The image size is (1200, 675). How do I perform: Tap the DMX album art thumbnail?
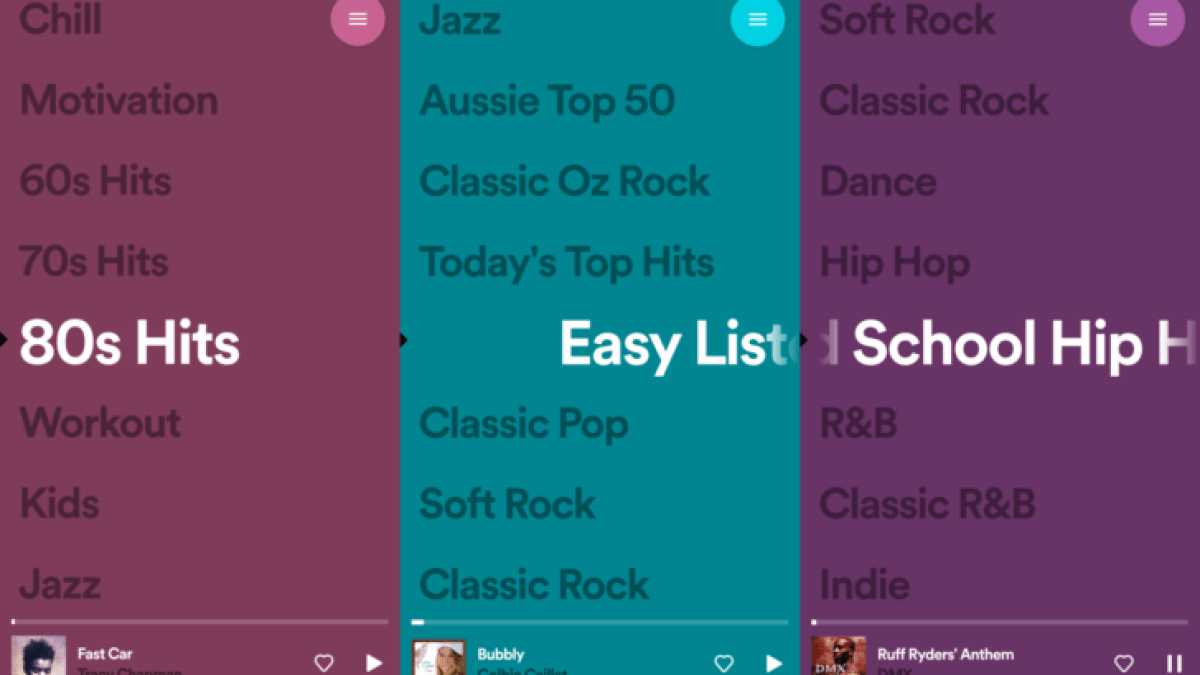838,656
